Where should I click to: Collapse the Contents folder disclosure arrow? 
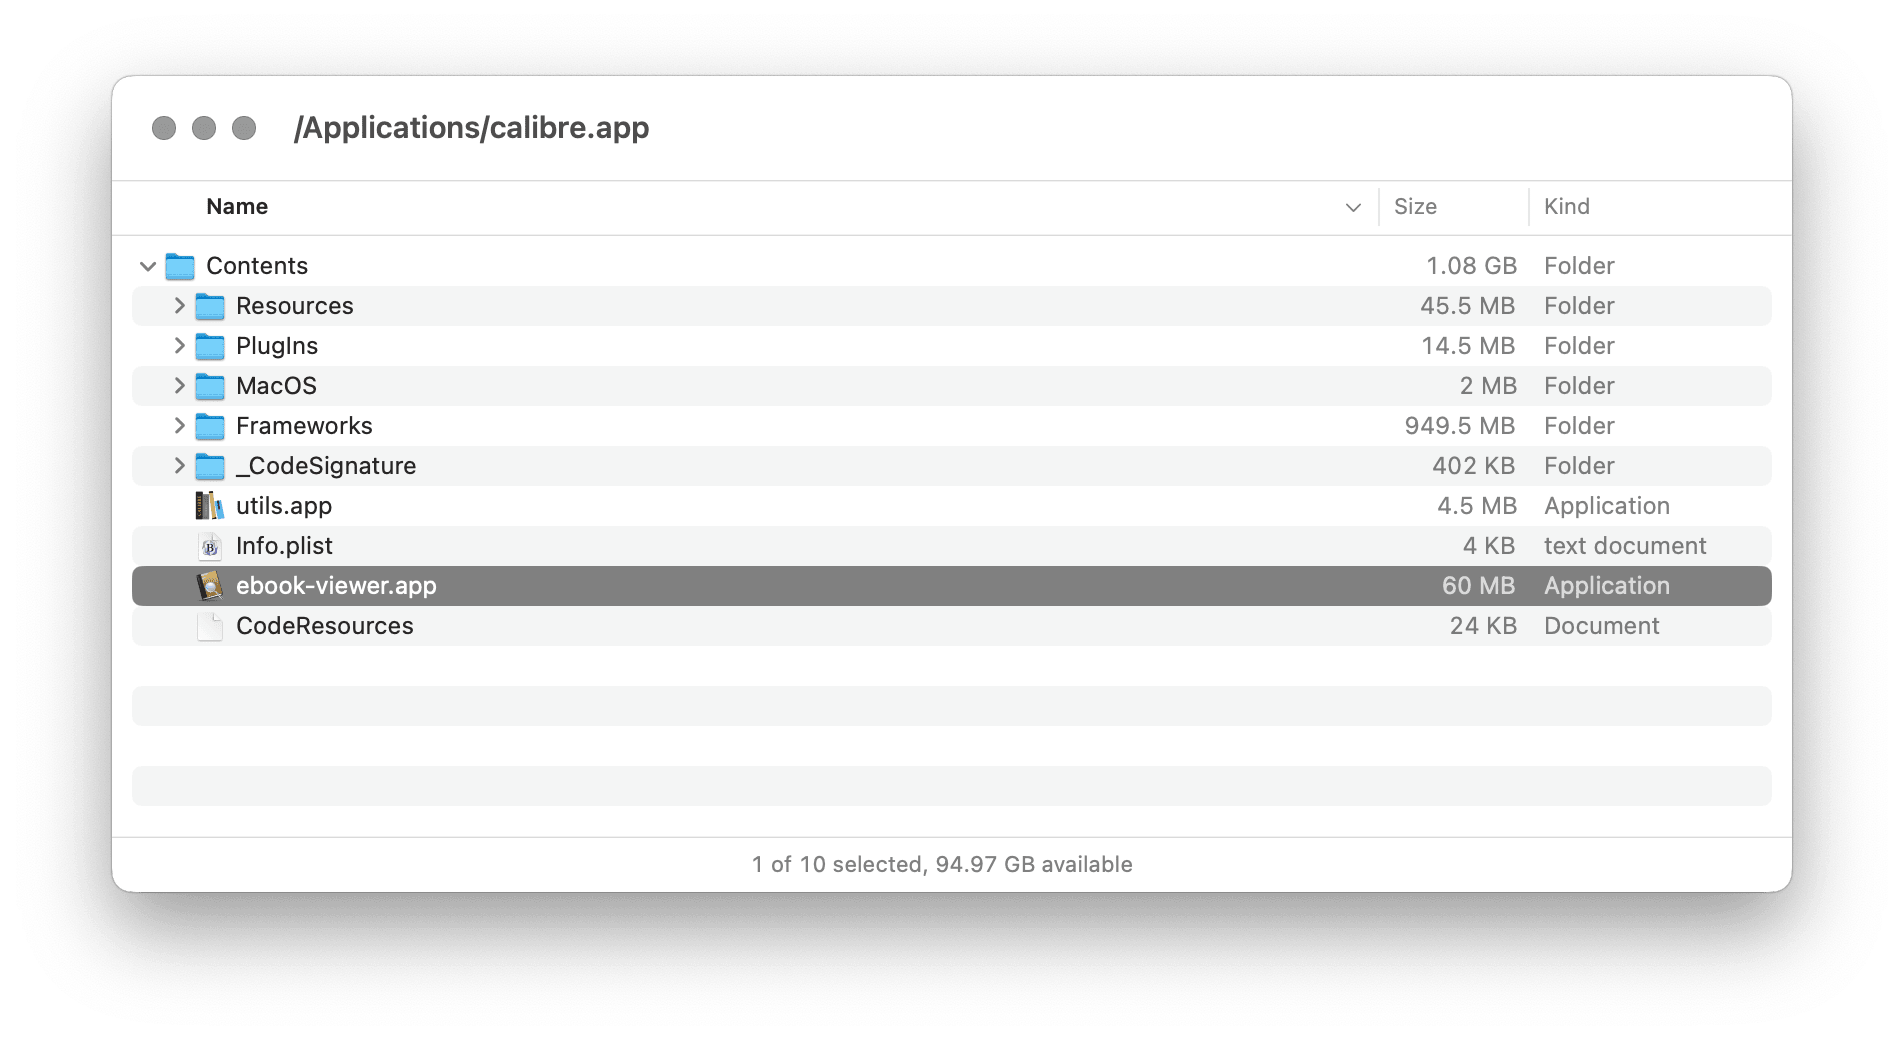pos(148,266)
